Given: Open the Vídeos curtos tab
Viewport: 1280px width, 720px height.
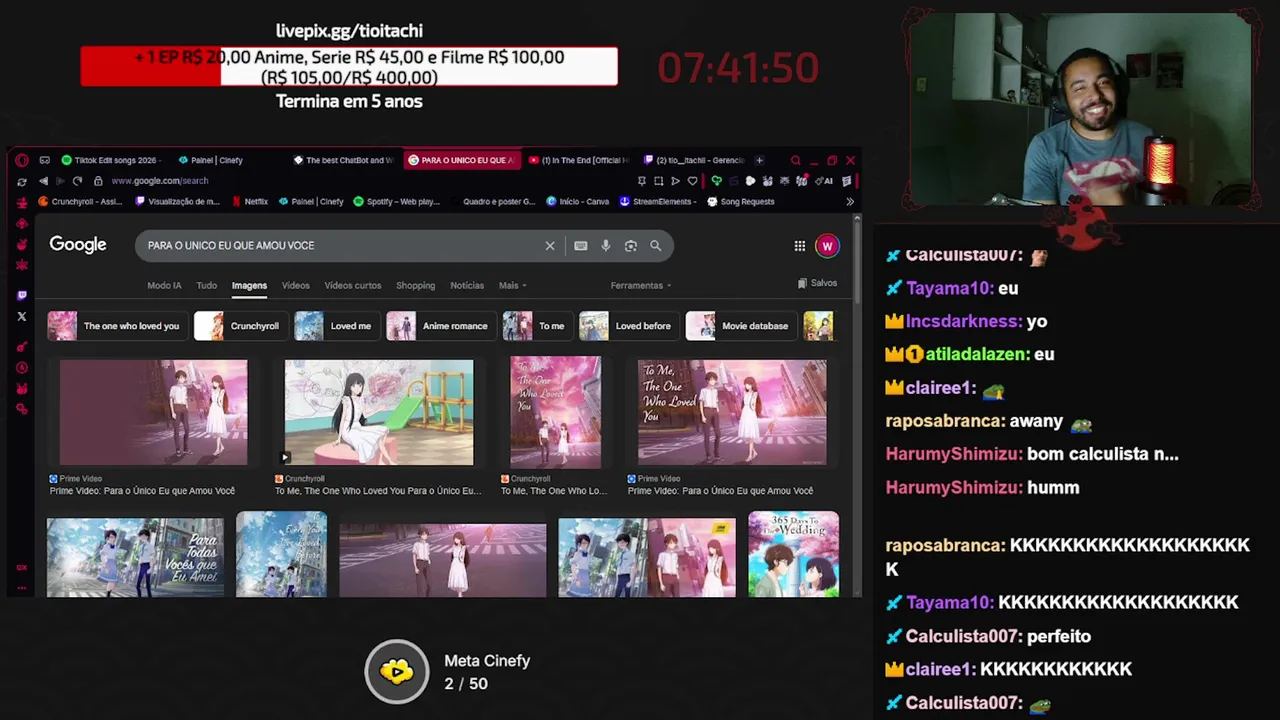Looking at the screenshot, I should tap(353, 286).
